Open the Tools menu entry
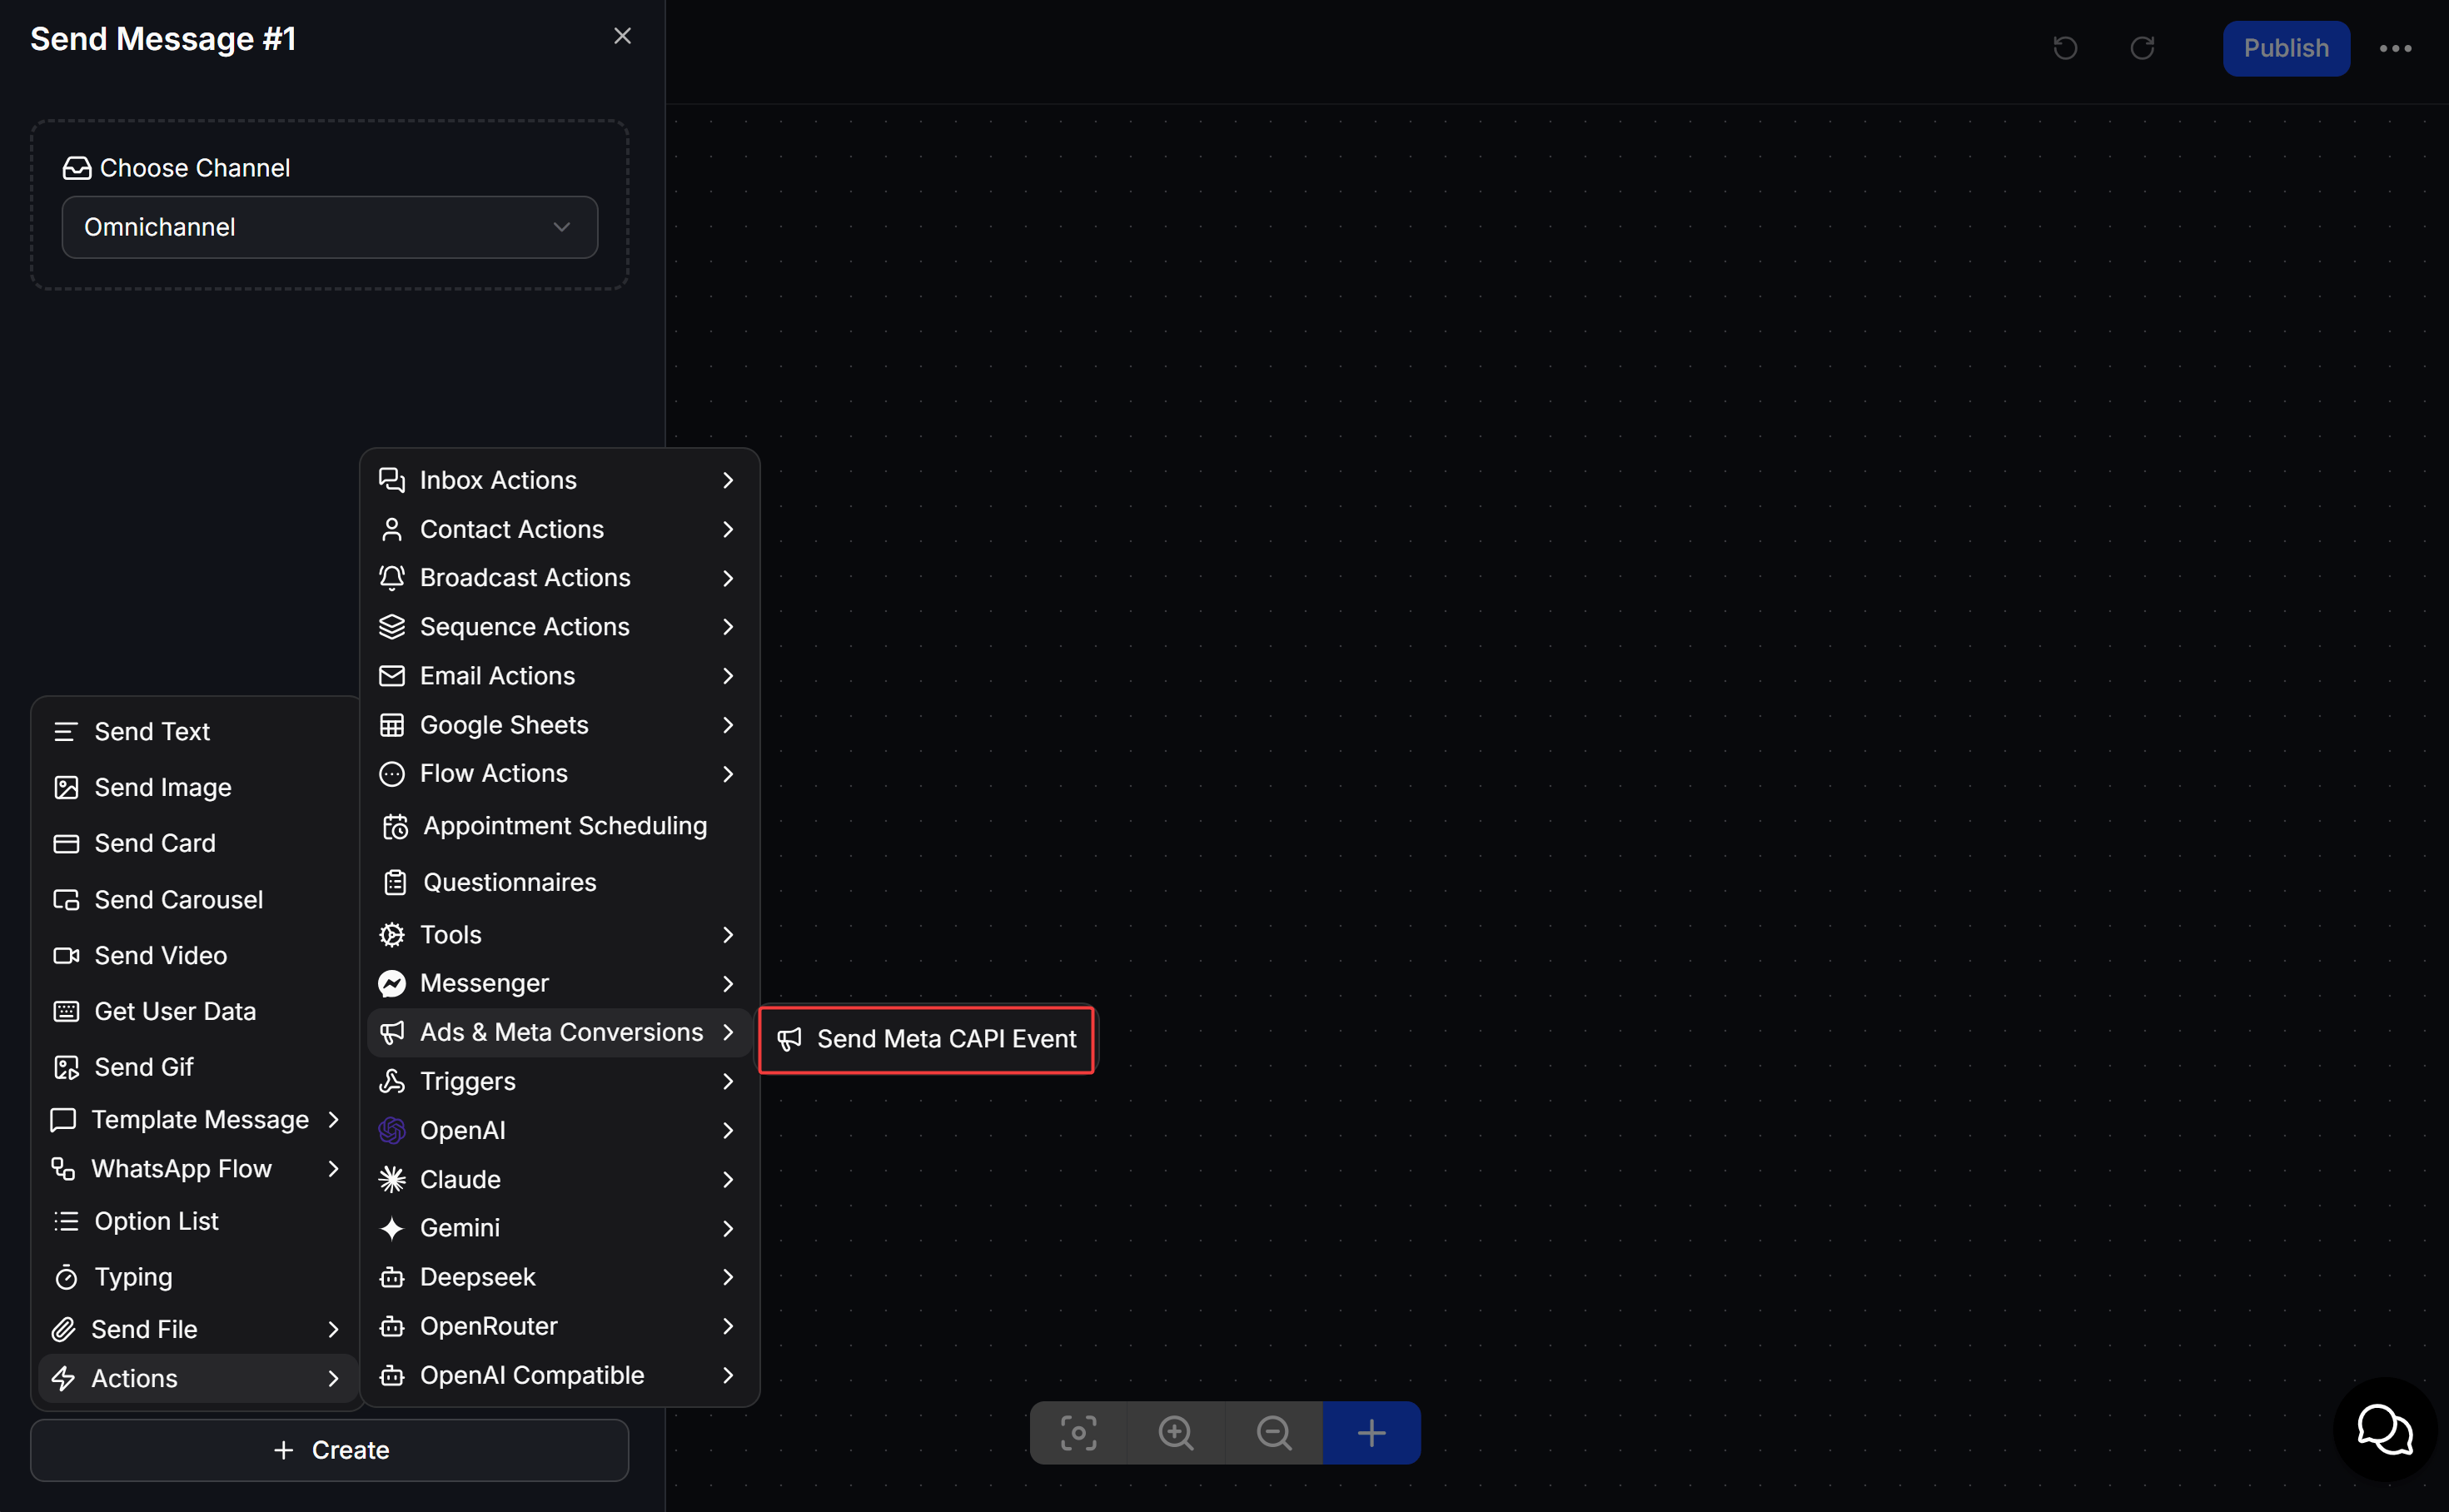 [559, 934]
